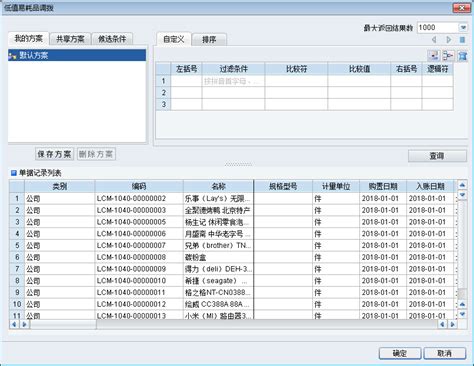Click the 默认方案 scheme icon
The width and height of the screenshot is (474, 366).
[13, 56]
